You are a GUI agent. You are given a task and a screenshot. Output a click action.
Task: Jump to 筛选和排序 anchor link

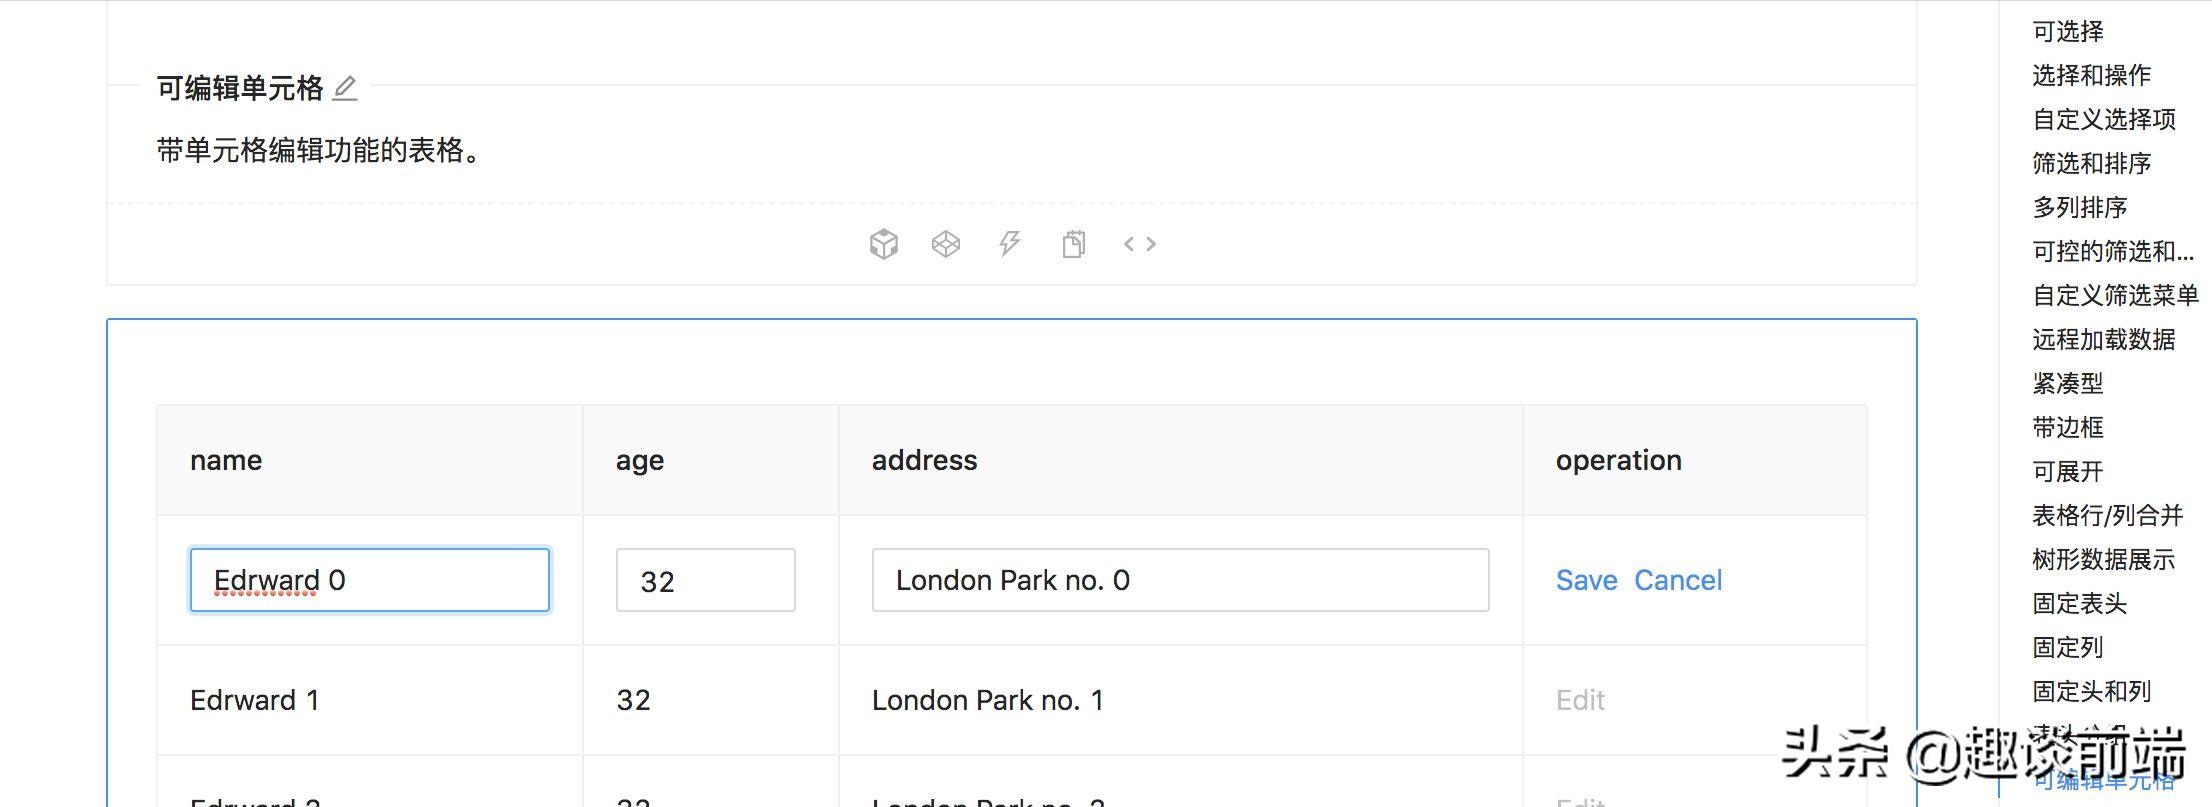(2091, 163)
